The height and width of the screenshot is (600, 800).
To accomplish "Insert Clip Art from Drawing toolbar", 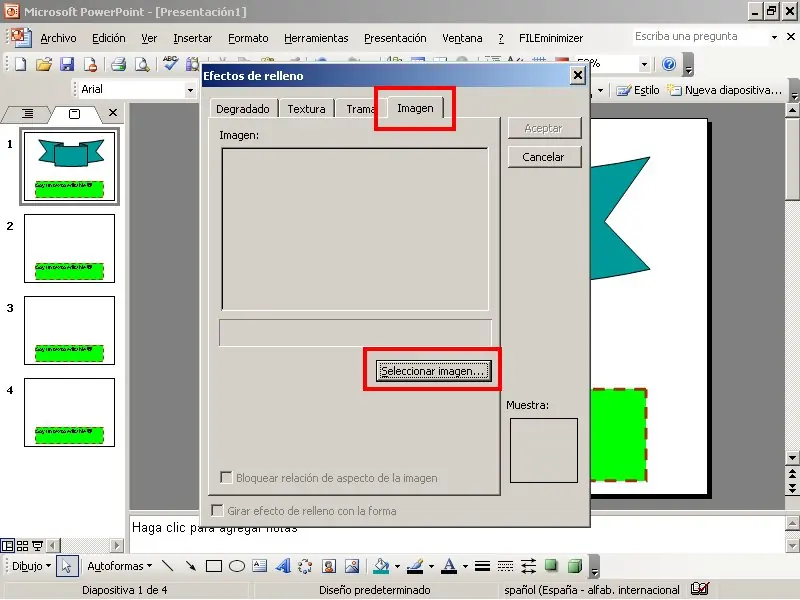I will [x=329, y=566].
